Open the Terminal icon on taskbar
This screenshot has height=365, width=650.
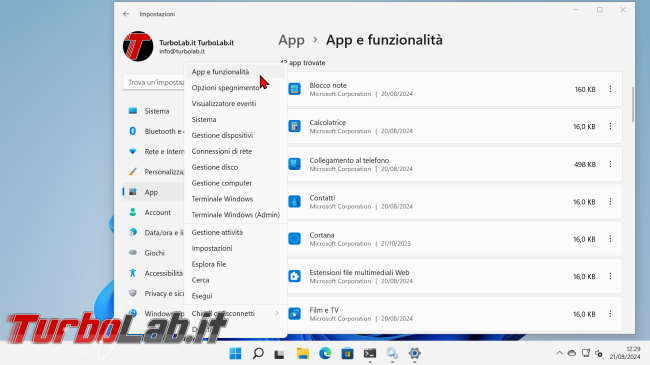tap(370, 353)
